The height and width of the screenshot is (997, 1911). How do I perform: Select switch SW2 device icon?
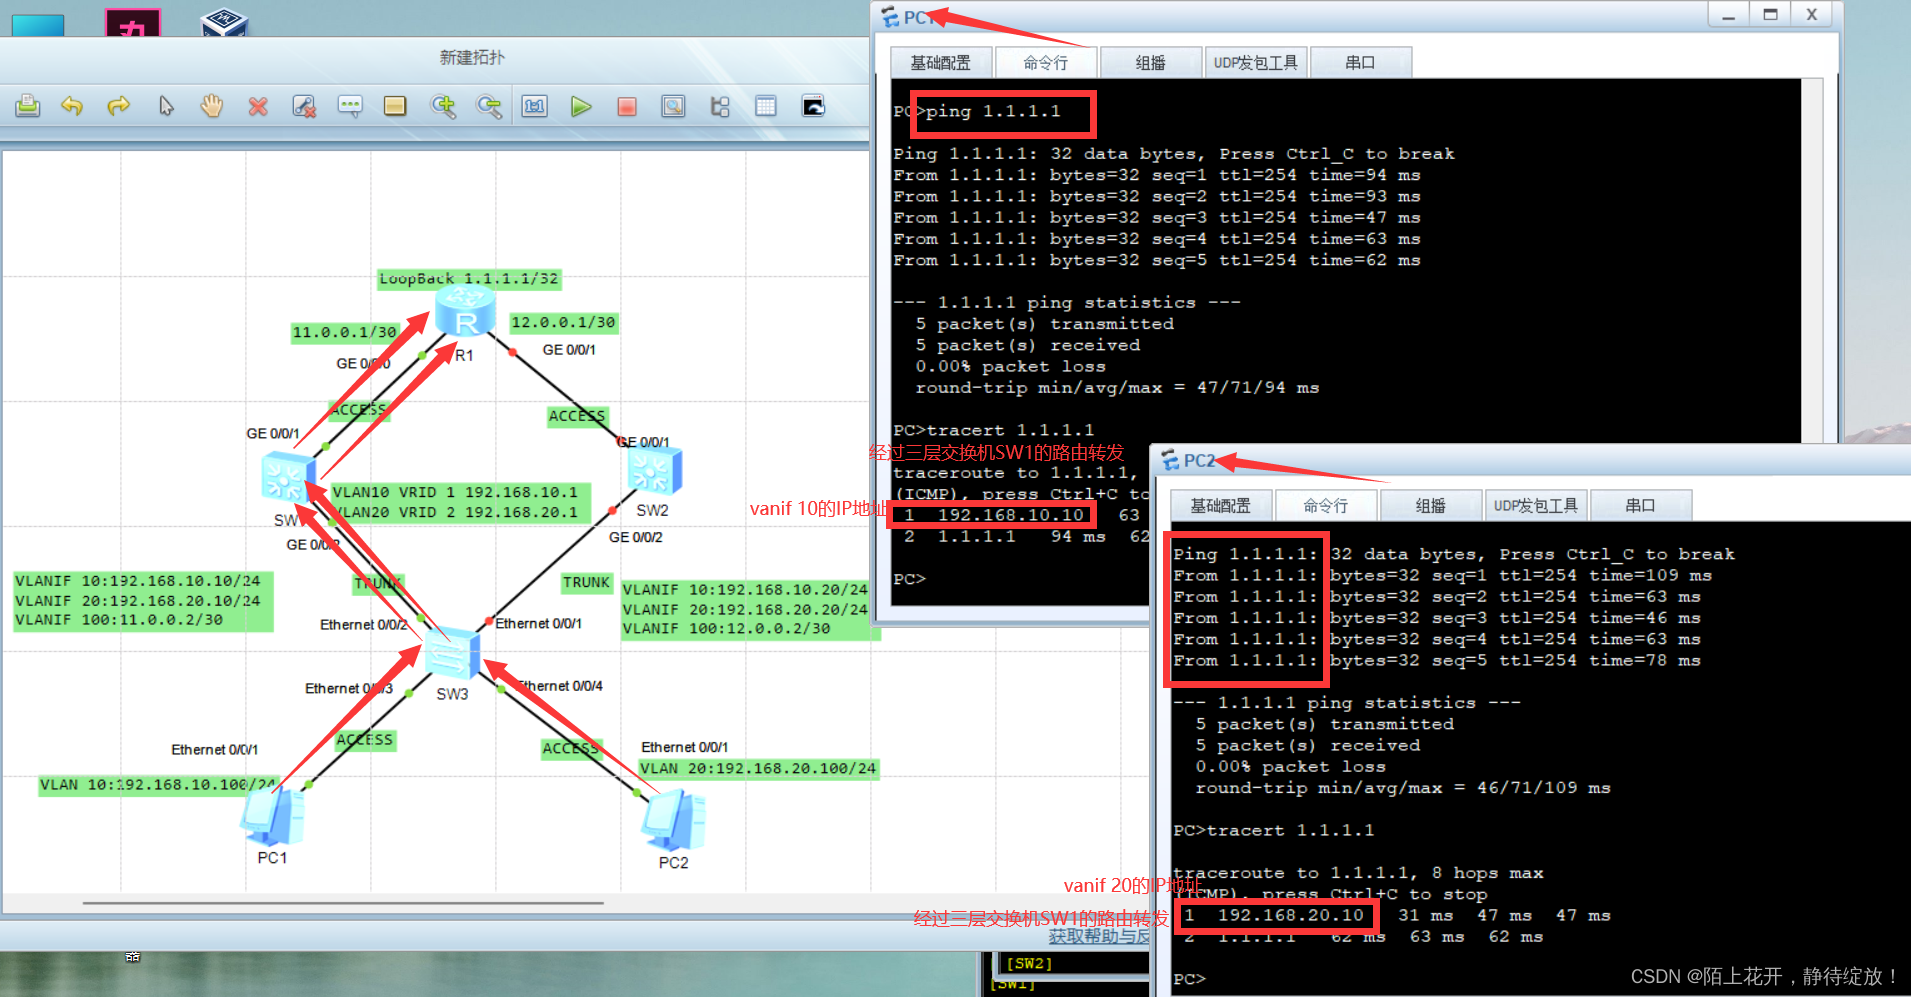click(655, 470)
